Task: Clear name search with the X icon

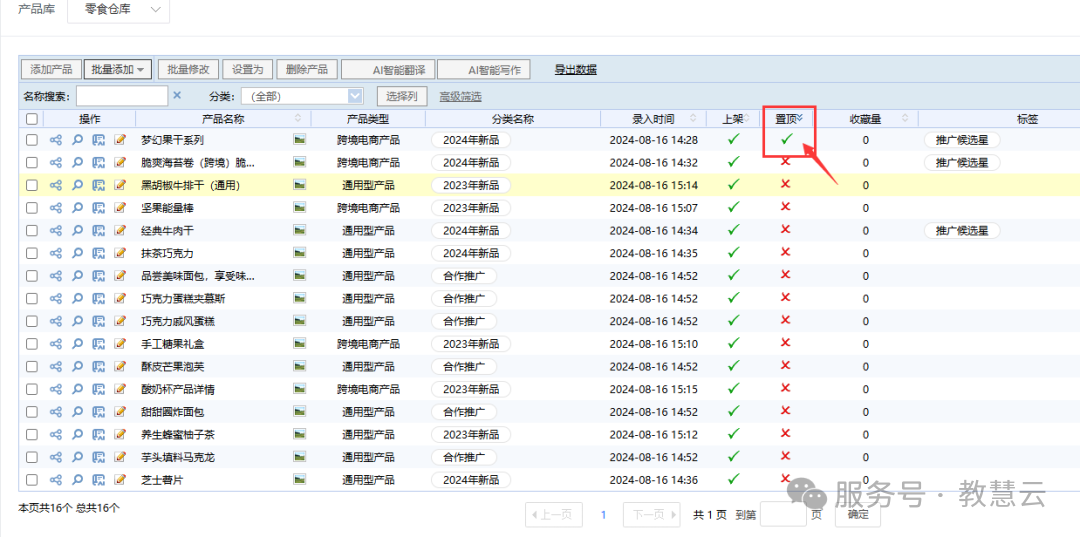Action: (177, 96)
